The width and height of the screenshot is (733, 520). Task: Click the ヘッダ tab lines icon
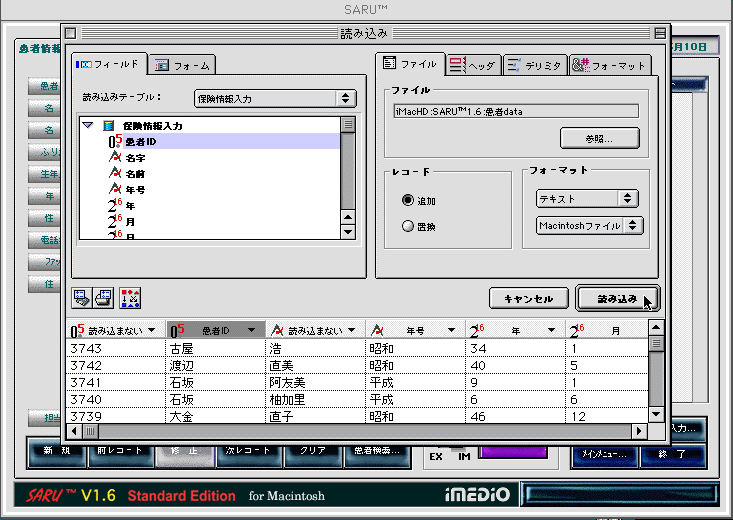click(457, 65)
